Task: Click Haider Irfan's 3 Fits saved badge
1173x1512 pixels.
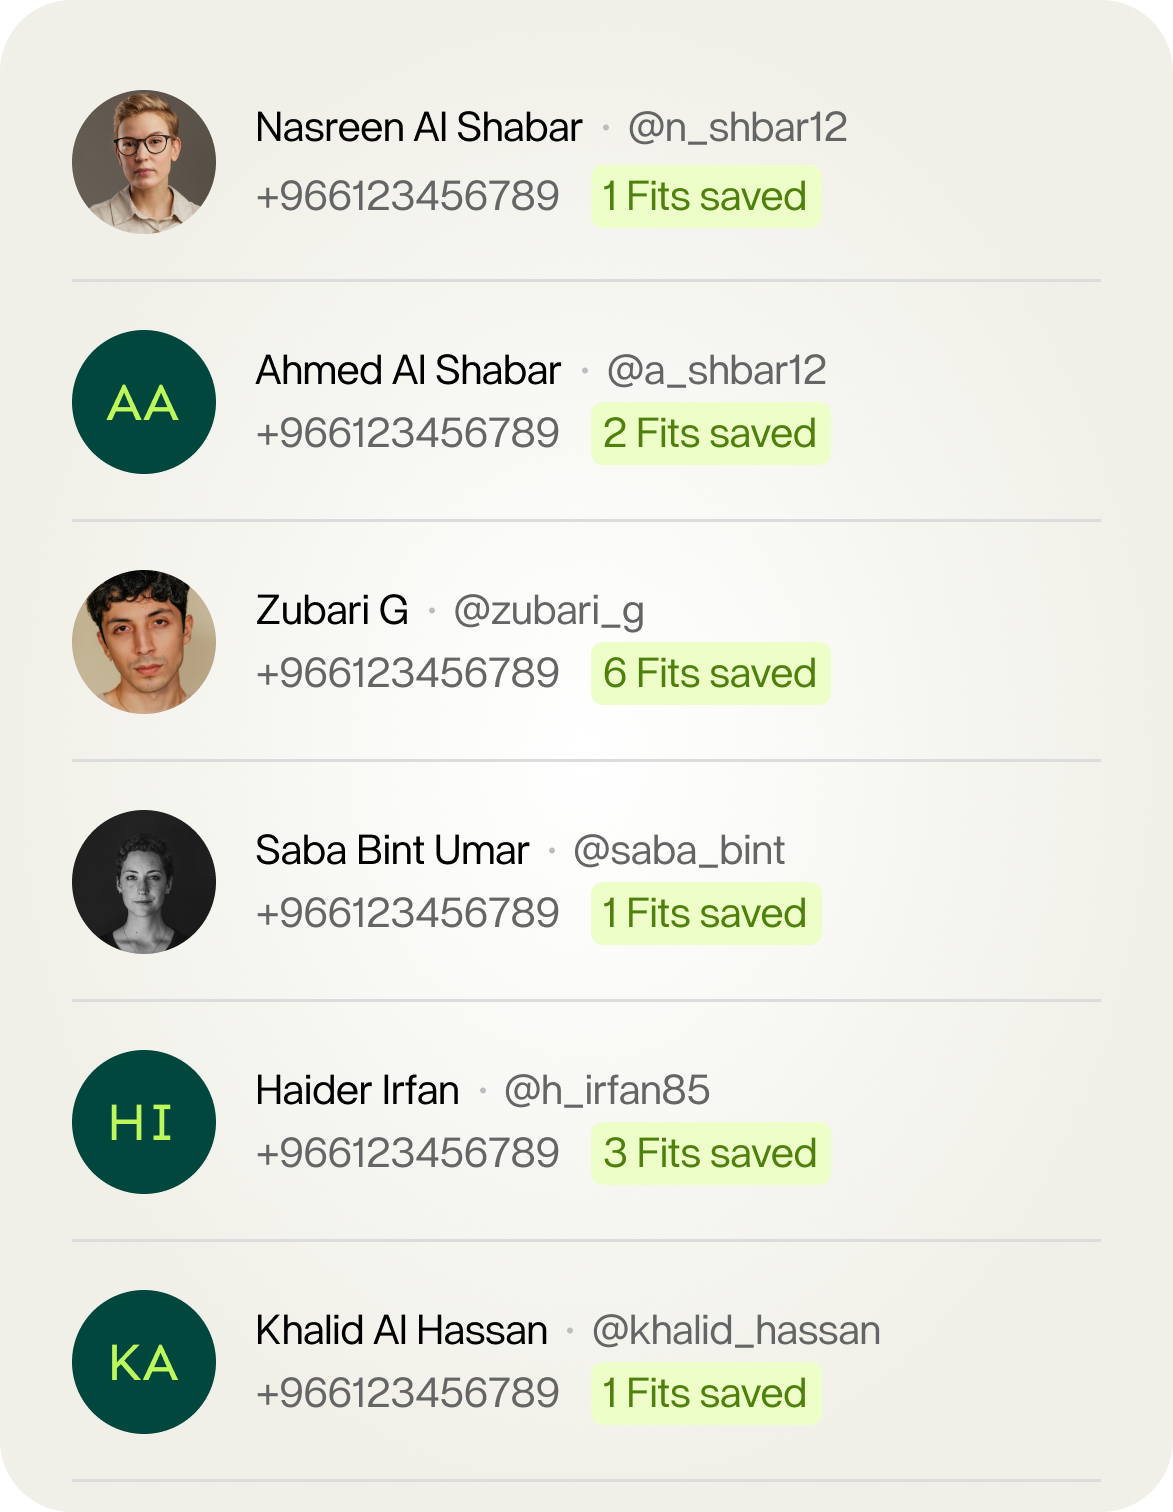Action: [710, 1154]
